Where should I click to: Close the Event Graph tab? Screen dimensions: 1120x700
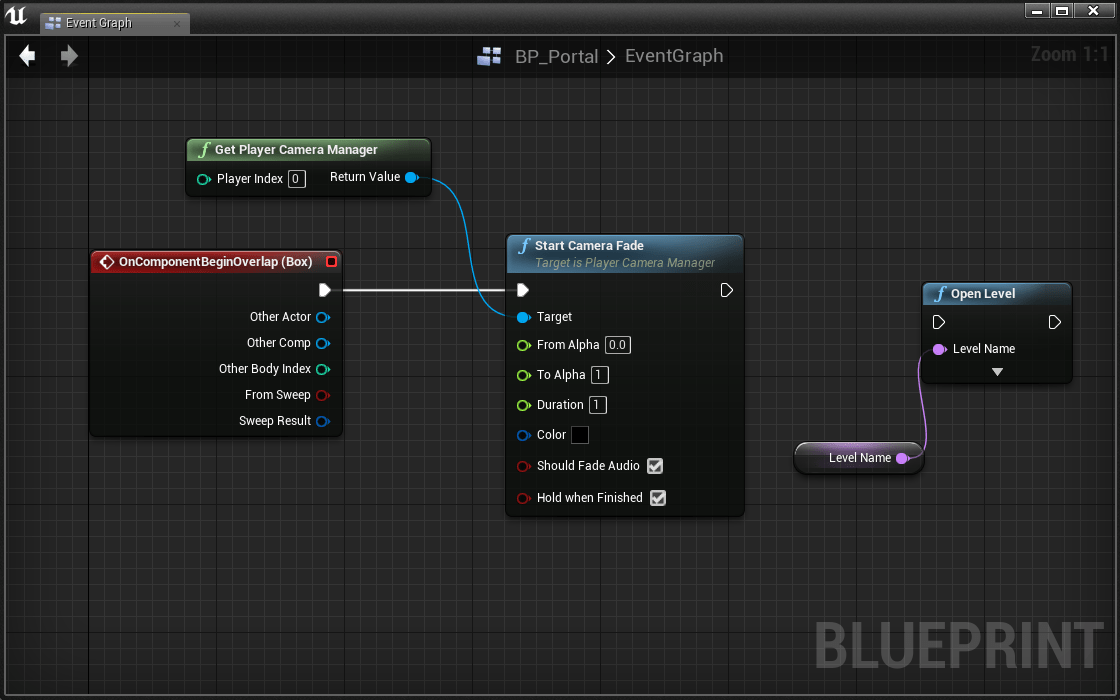tap(177, 24)
